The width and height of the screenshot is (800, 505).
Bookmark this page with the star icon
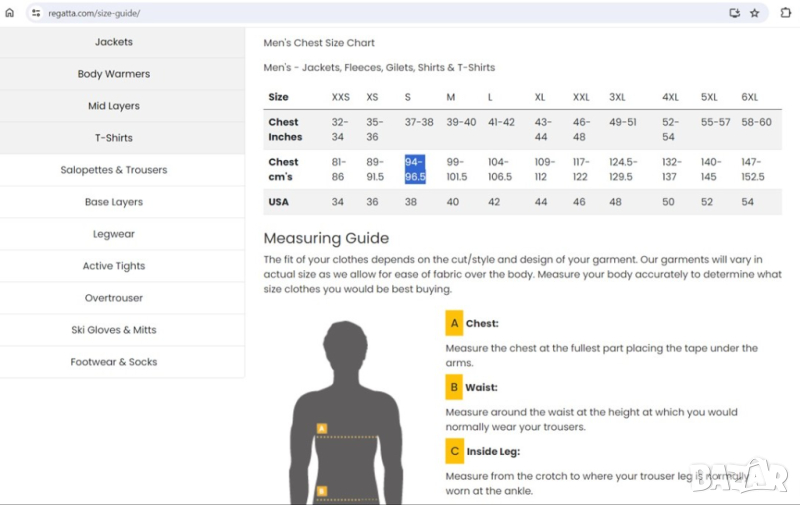click(755, 13)
